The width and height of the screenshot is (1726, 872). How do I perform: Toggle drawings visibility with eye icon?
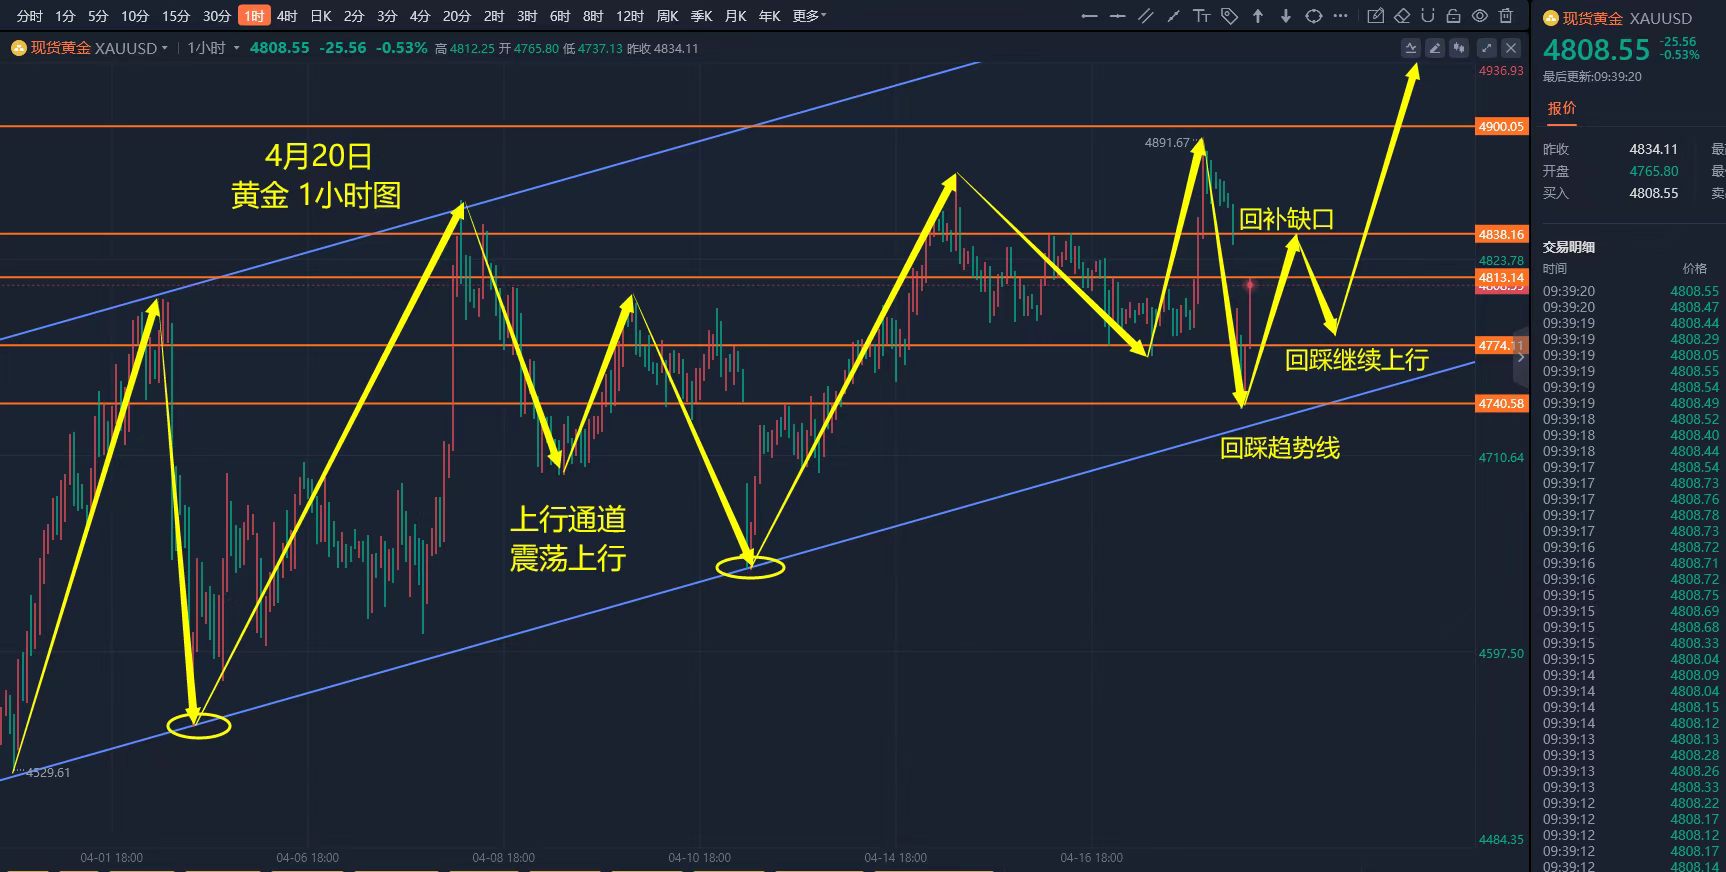point(1480,16)
